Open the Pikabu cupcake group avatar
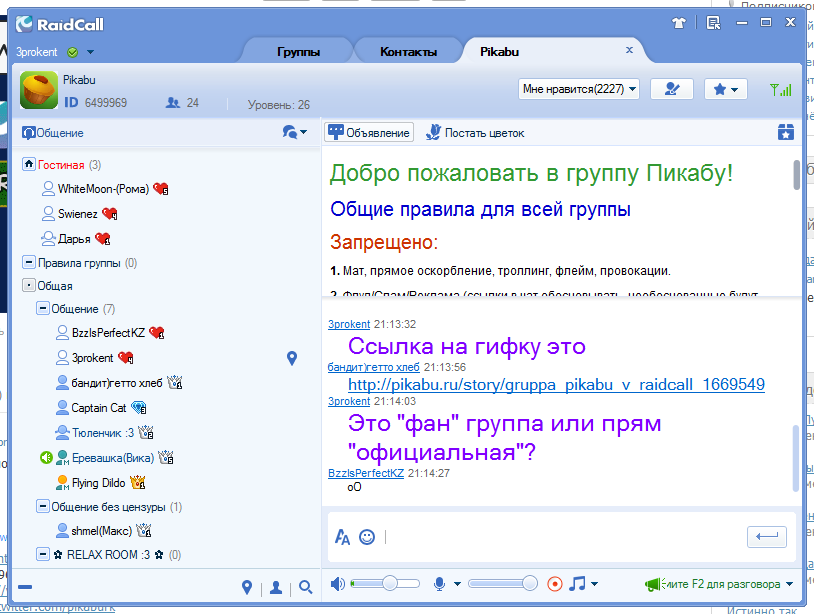This screenshot has height=614, width=814. tap(39, 90)
